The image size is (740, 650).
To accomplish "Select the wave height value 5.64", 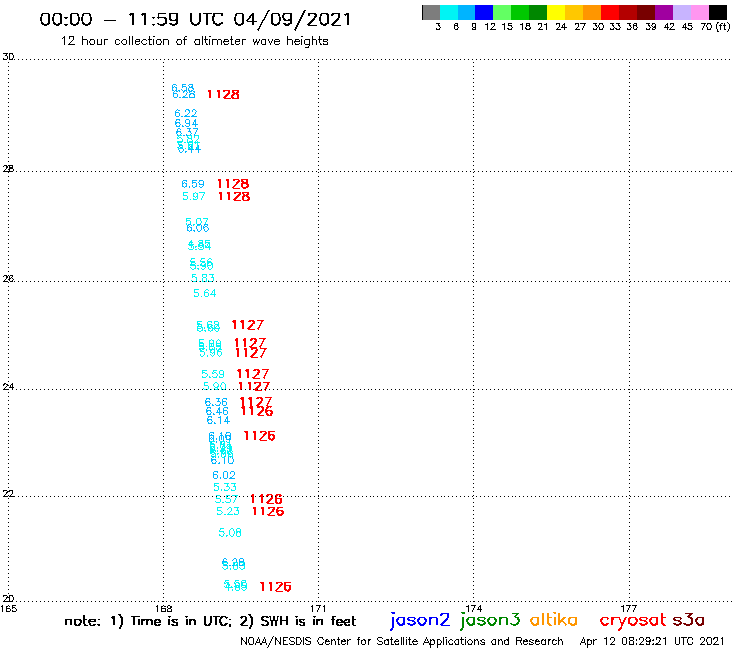I will click(x=205, y=293).
